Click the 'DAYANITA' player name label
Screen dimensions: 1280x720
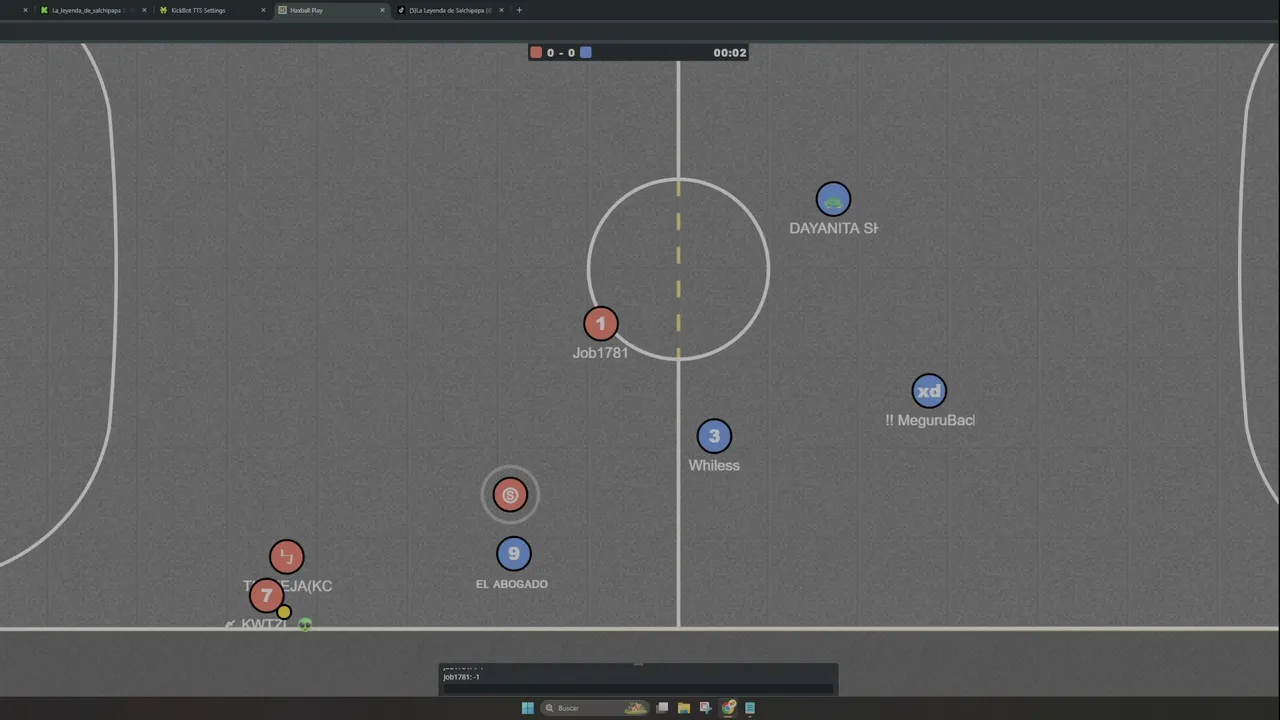point(834,228)
